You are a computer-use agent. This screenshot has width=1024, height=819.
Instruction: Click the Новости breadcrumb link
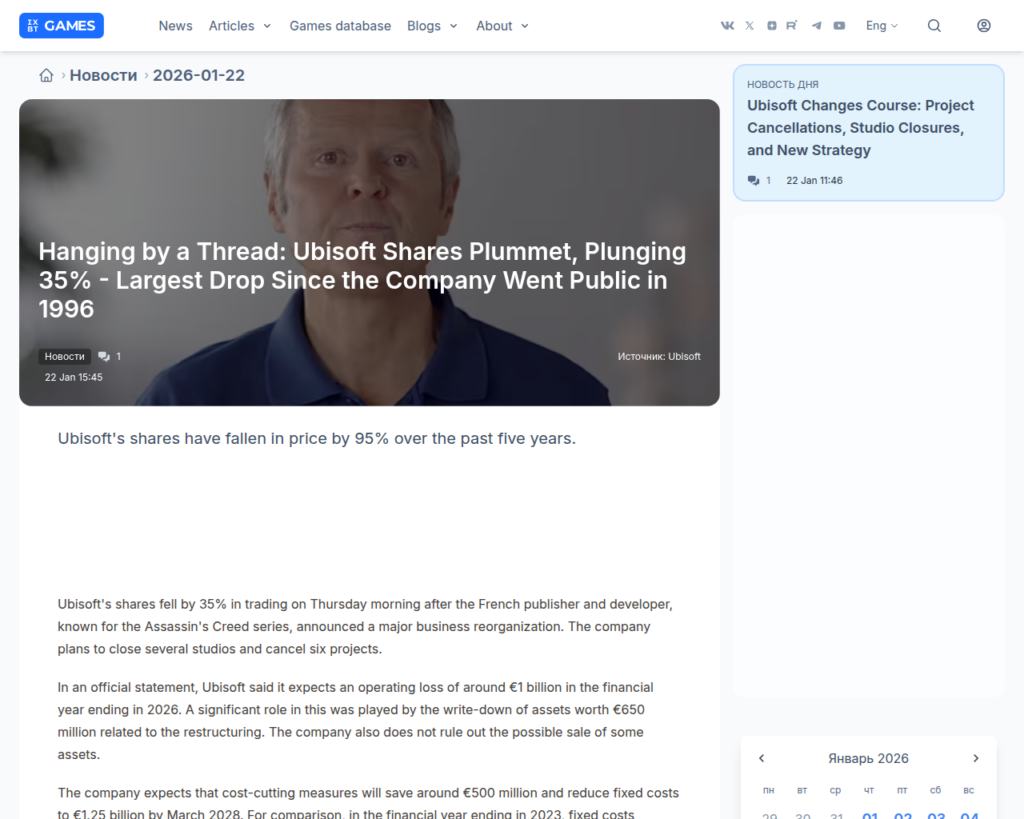103,76
